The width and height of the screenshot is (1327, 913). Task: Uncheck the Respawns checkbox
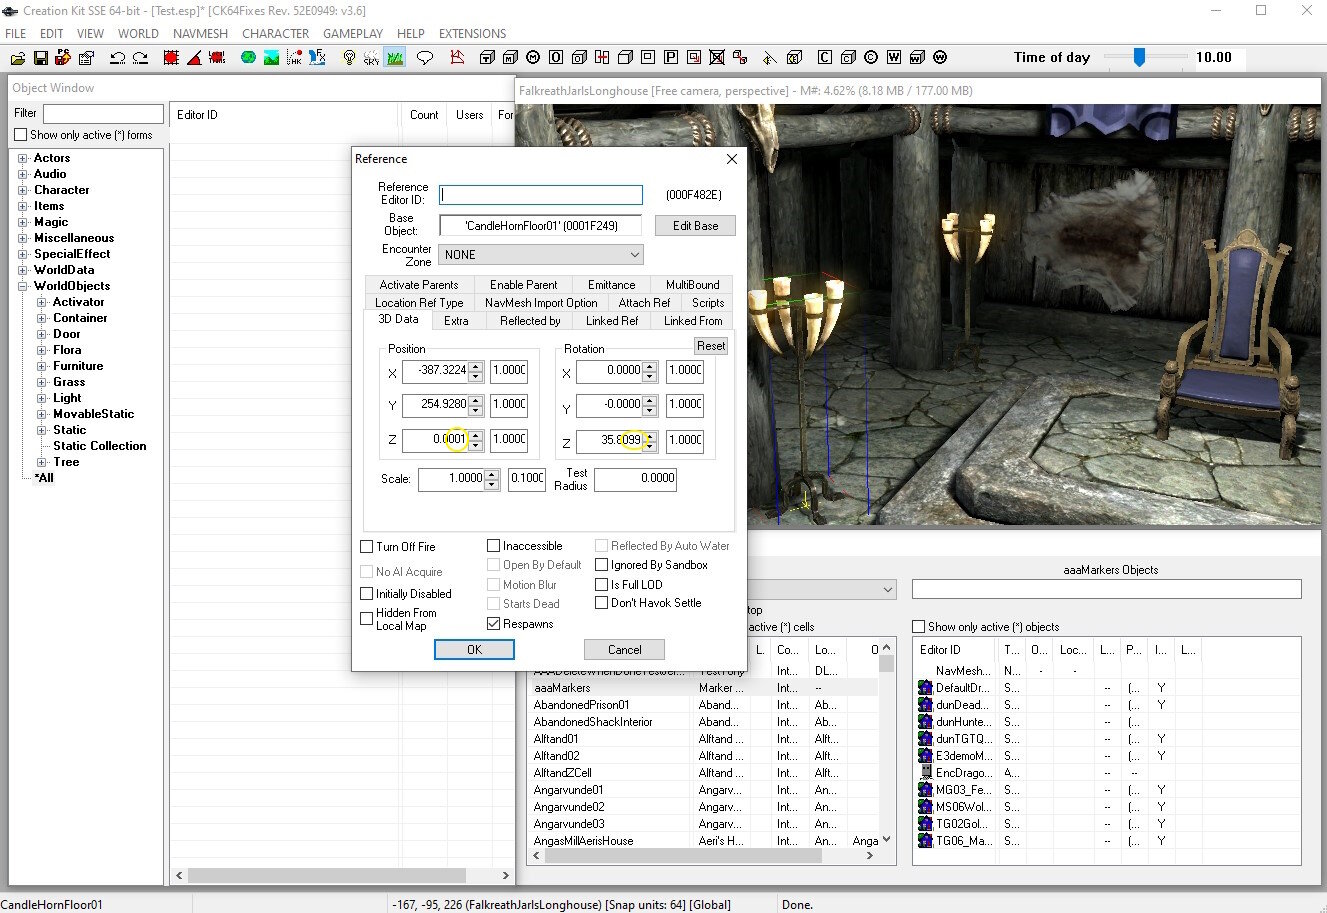tap(494, 623)
